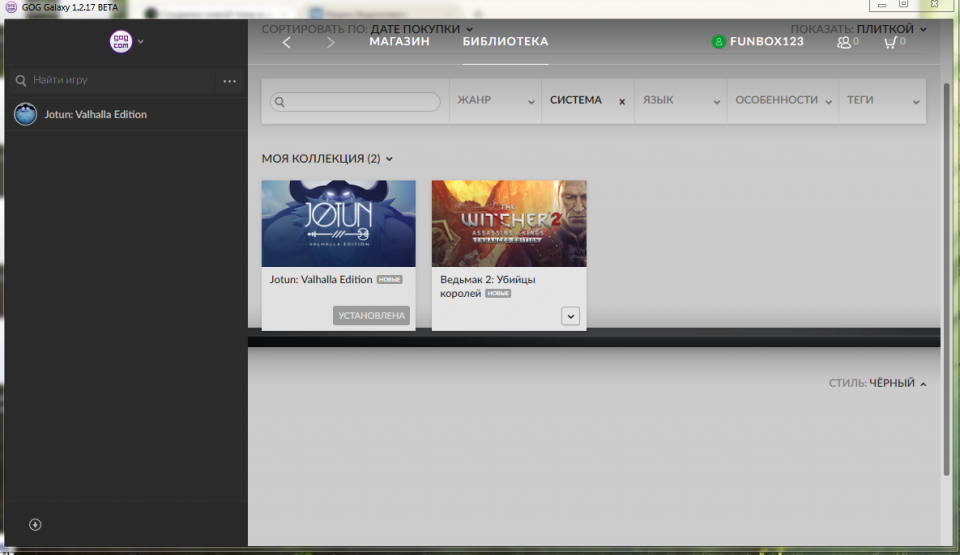
Task: Click Jotun avatar icon in sidebar
Action: point(25,115)
